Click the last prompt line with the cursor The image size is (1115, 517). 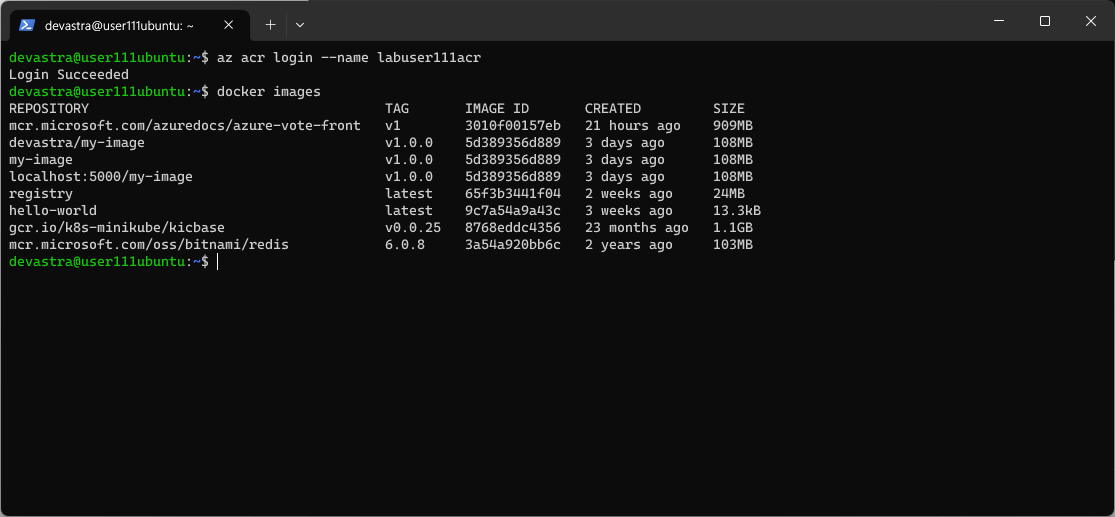114,262
